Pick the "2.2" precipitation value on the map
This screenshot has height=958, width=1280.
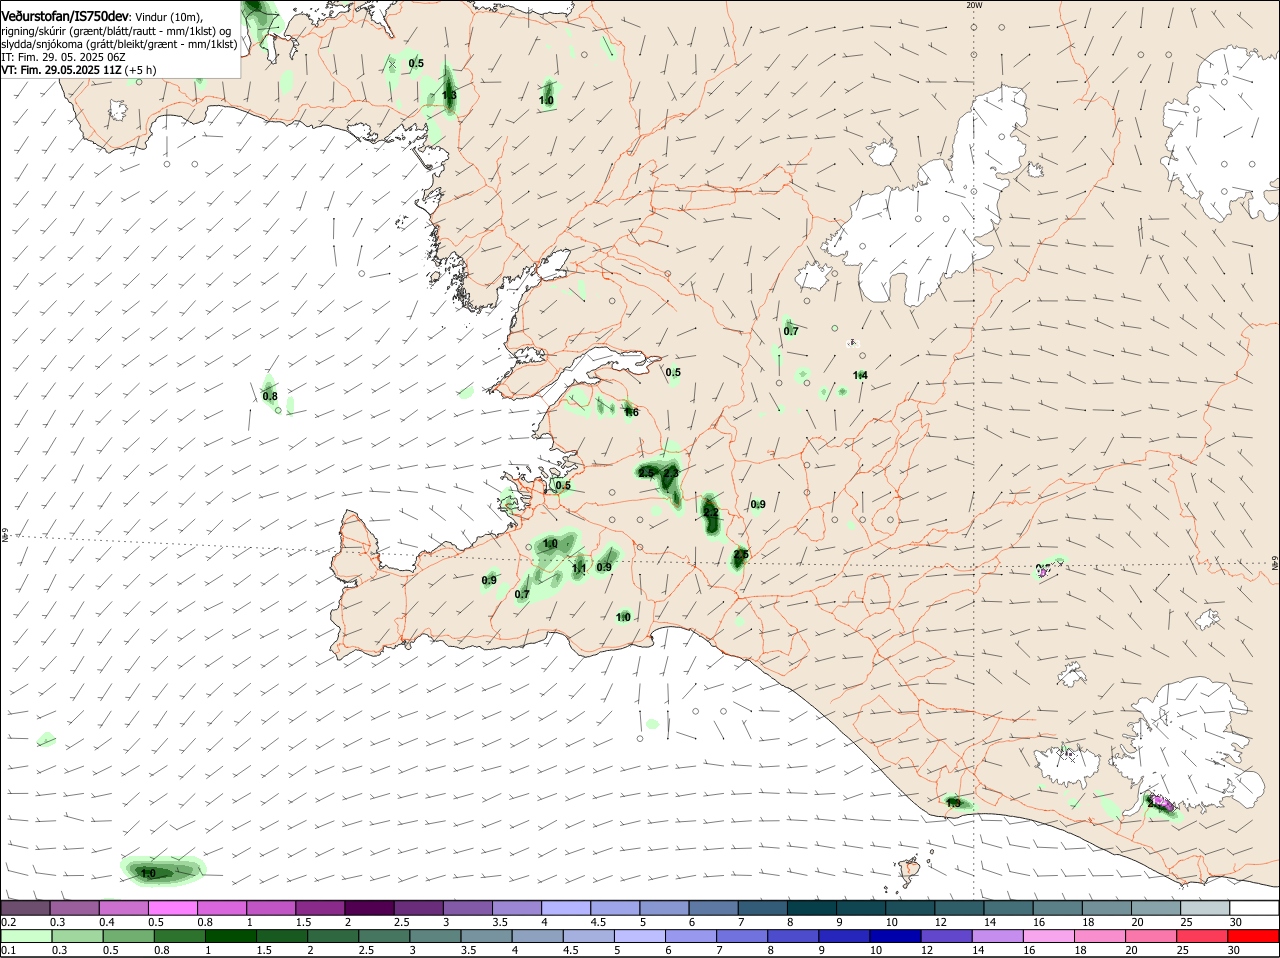click(711, 512)
